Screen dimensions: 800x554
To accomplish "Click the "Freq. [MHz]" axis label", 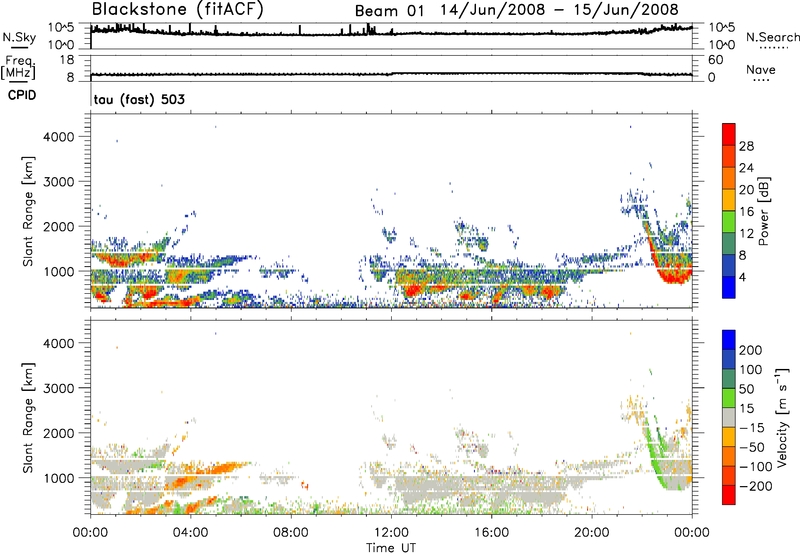I will [18, 68].
